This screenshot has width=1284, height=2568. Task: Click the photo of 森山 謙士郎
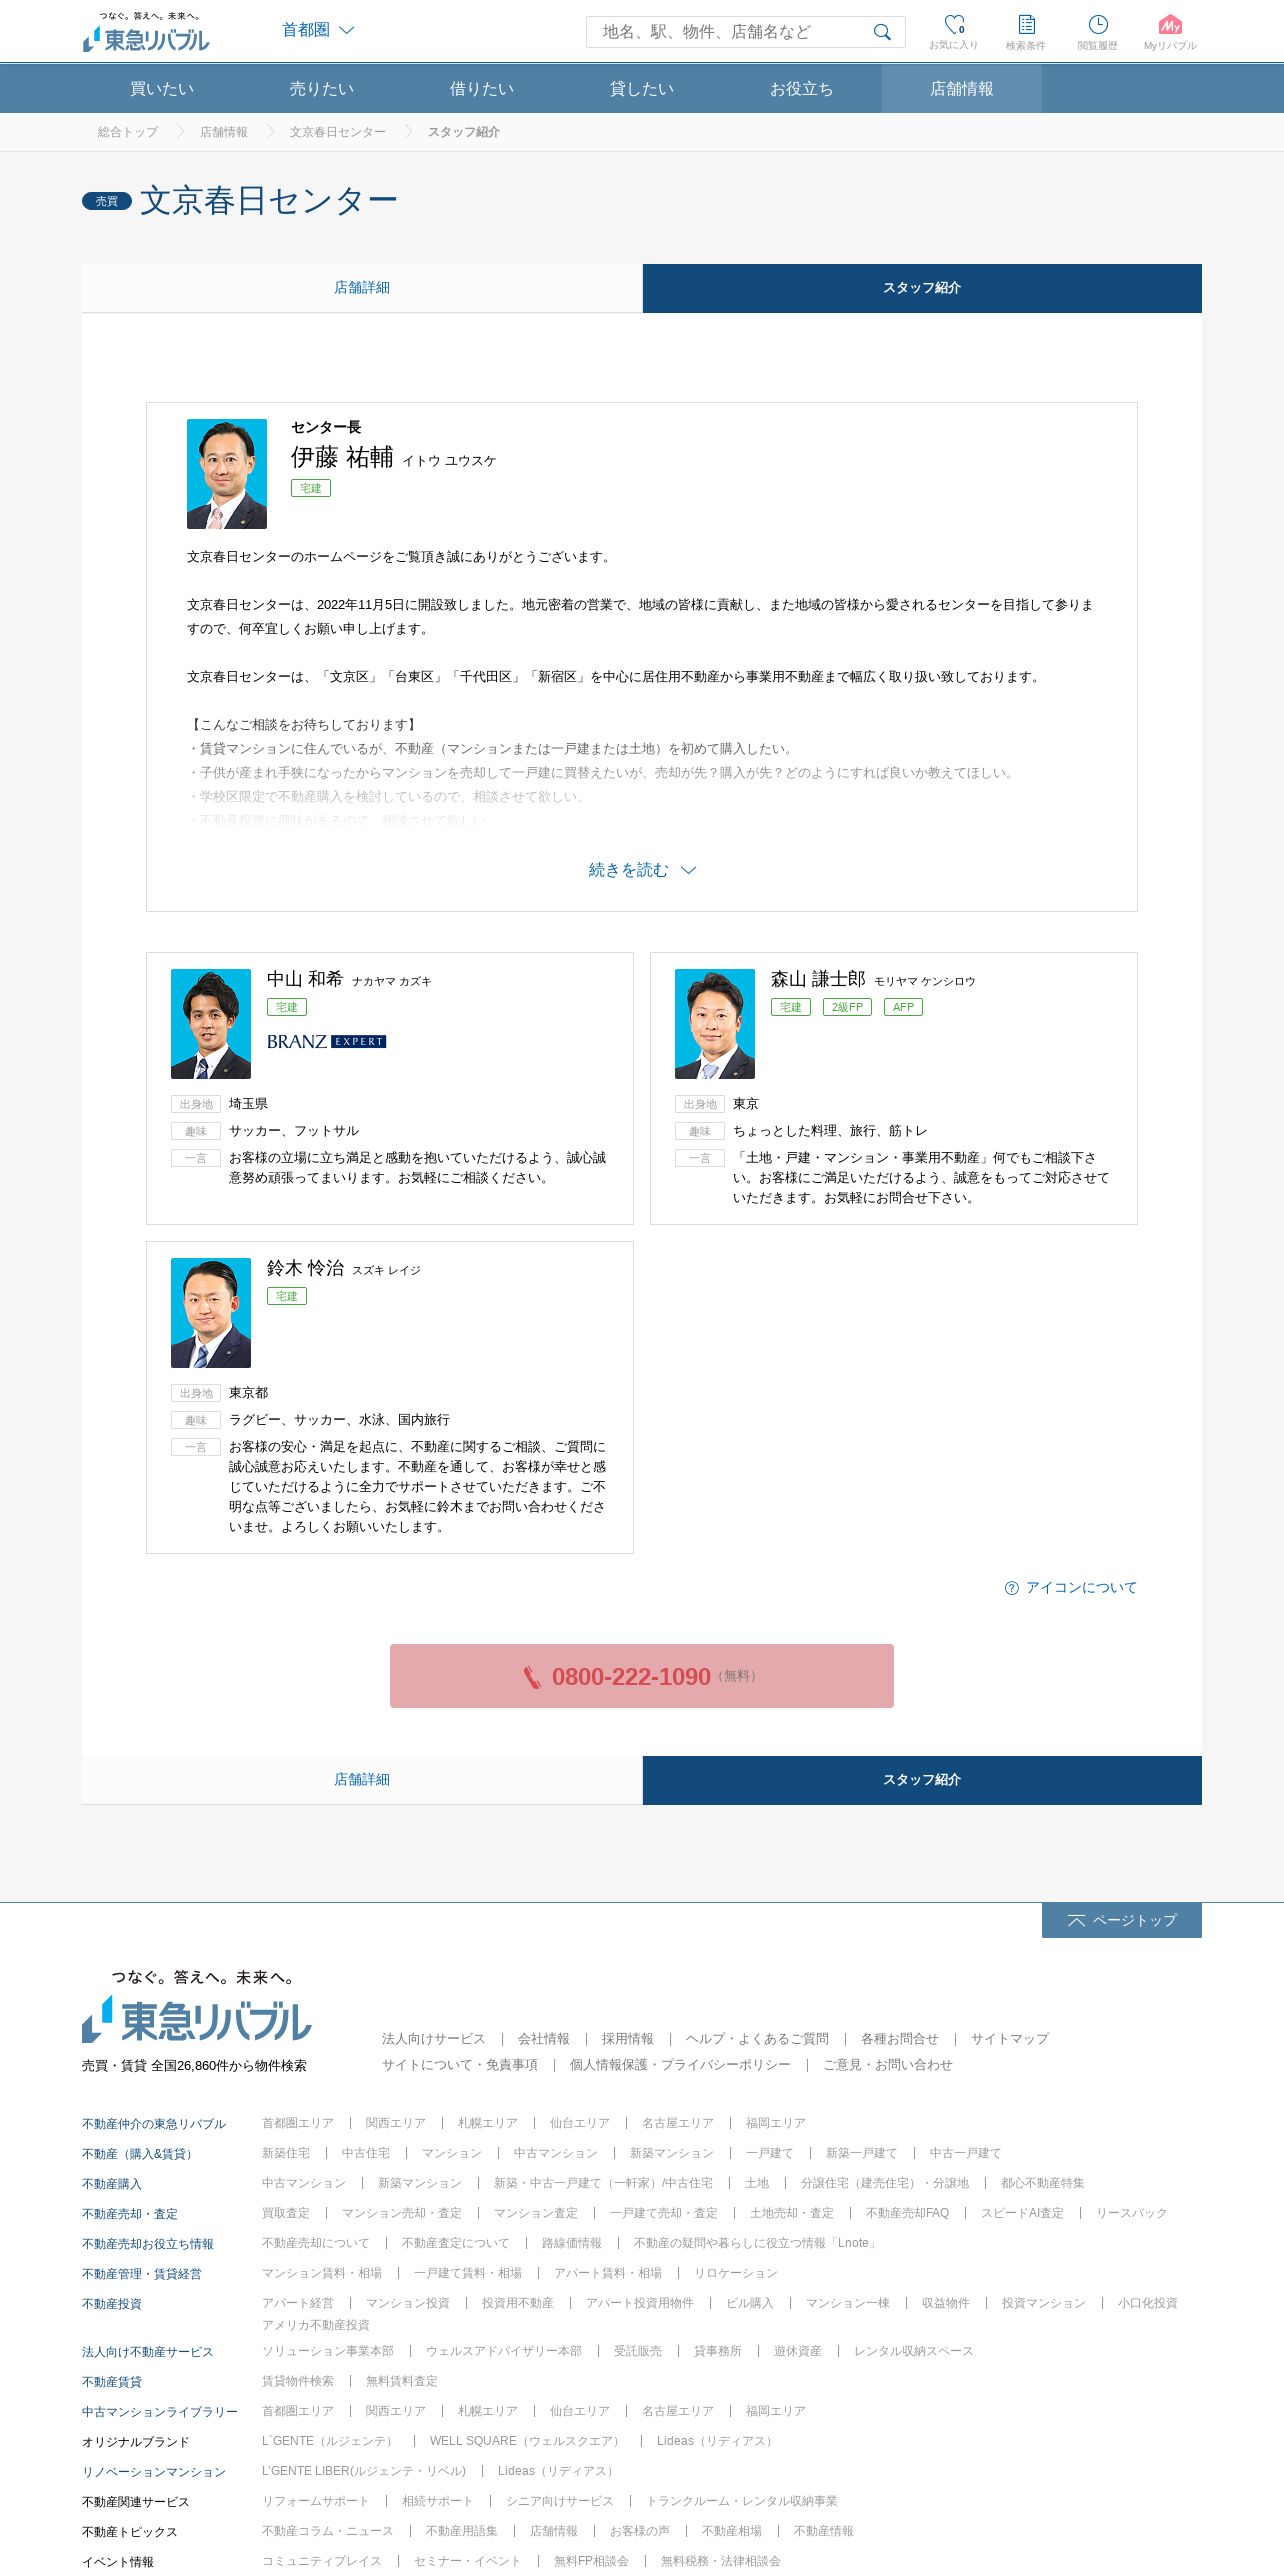point(715,1024)
